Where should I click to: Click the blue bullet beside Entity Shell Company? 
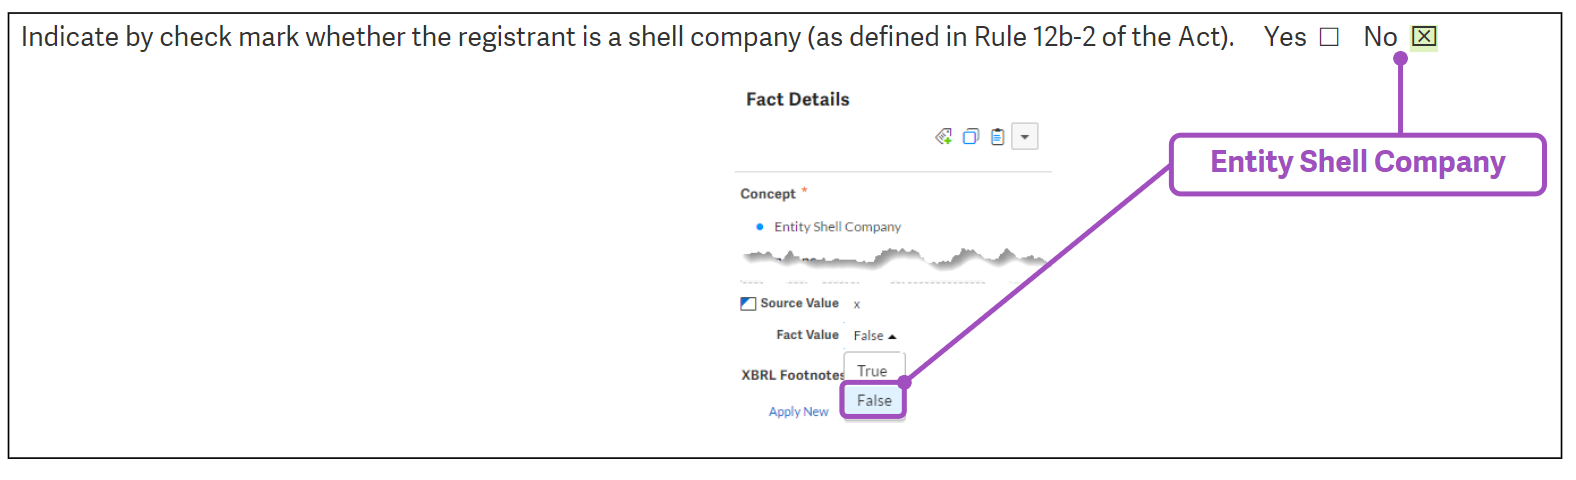click(x=760, y=227)
